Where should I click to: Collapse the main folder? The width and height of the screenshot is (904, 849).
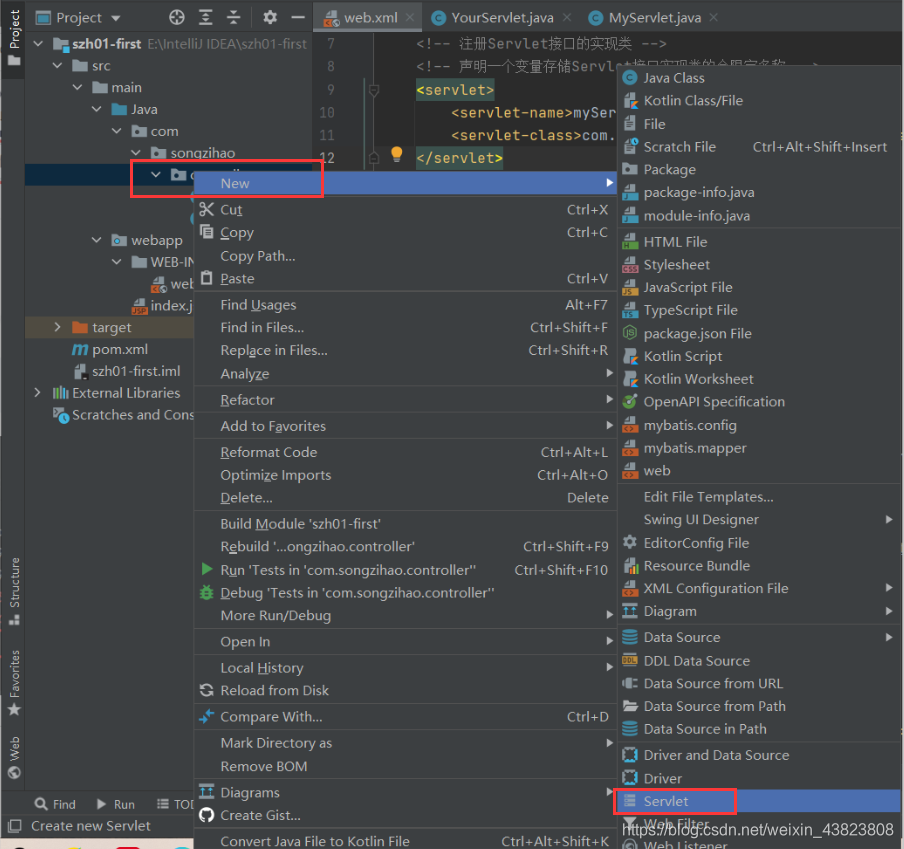[78, 88]
